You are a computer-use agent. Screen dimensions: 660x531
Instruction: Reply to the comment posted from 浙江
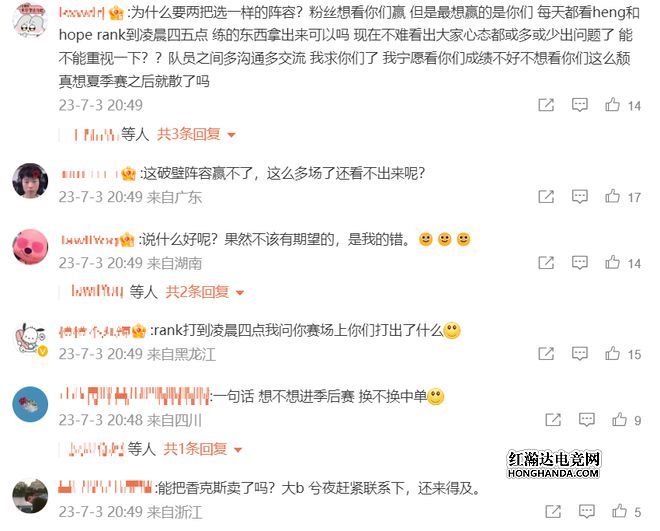coord(586,511)
